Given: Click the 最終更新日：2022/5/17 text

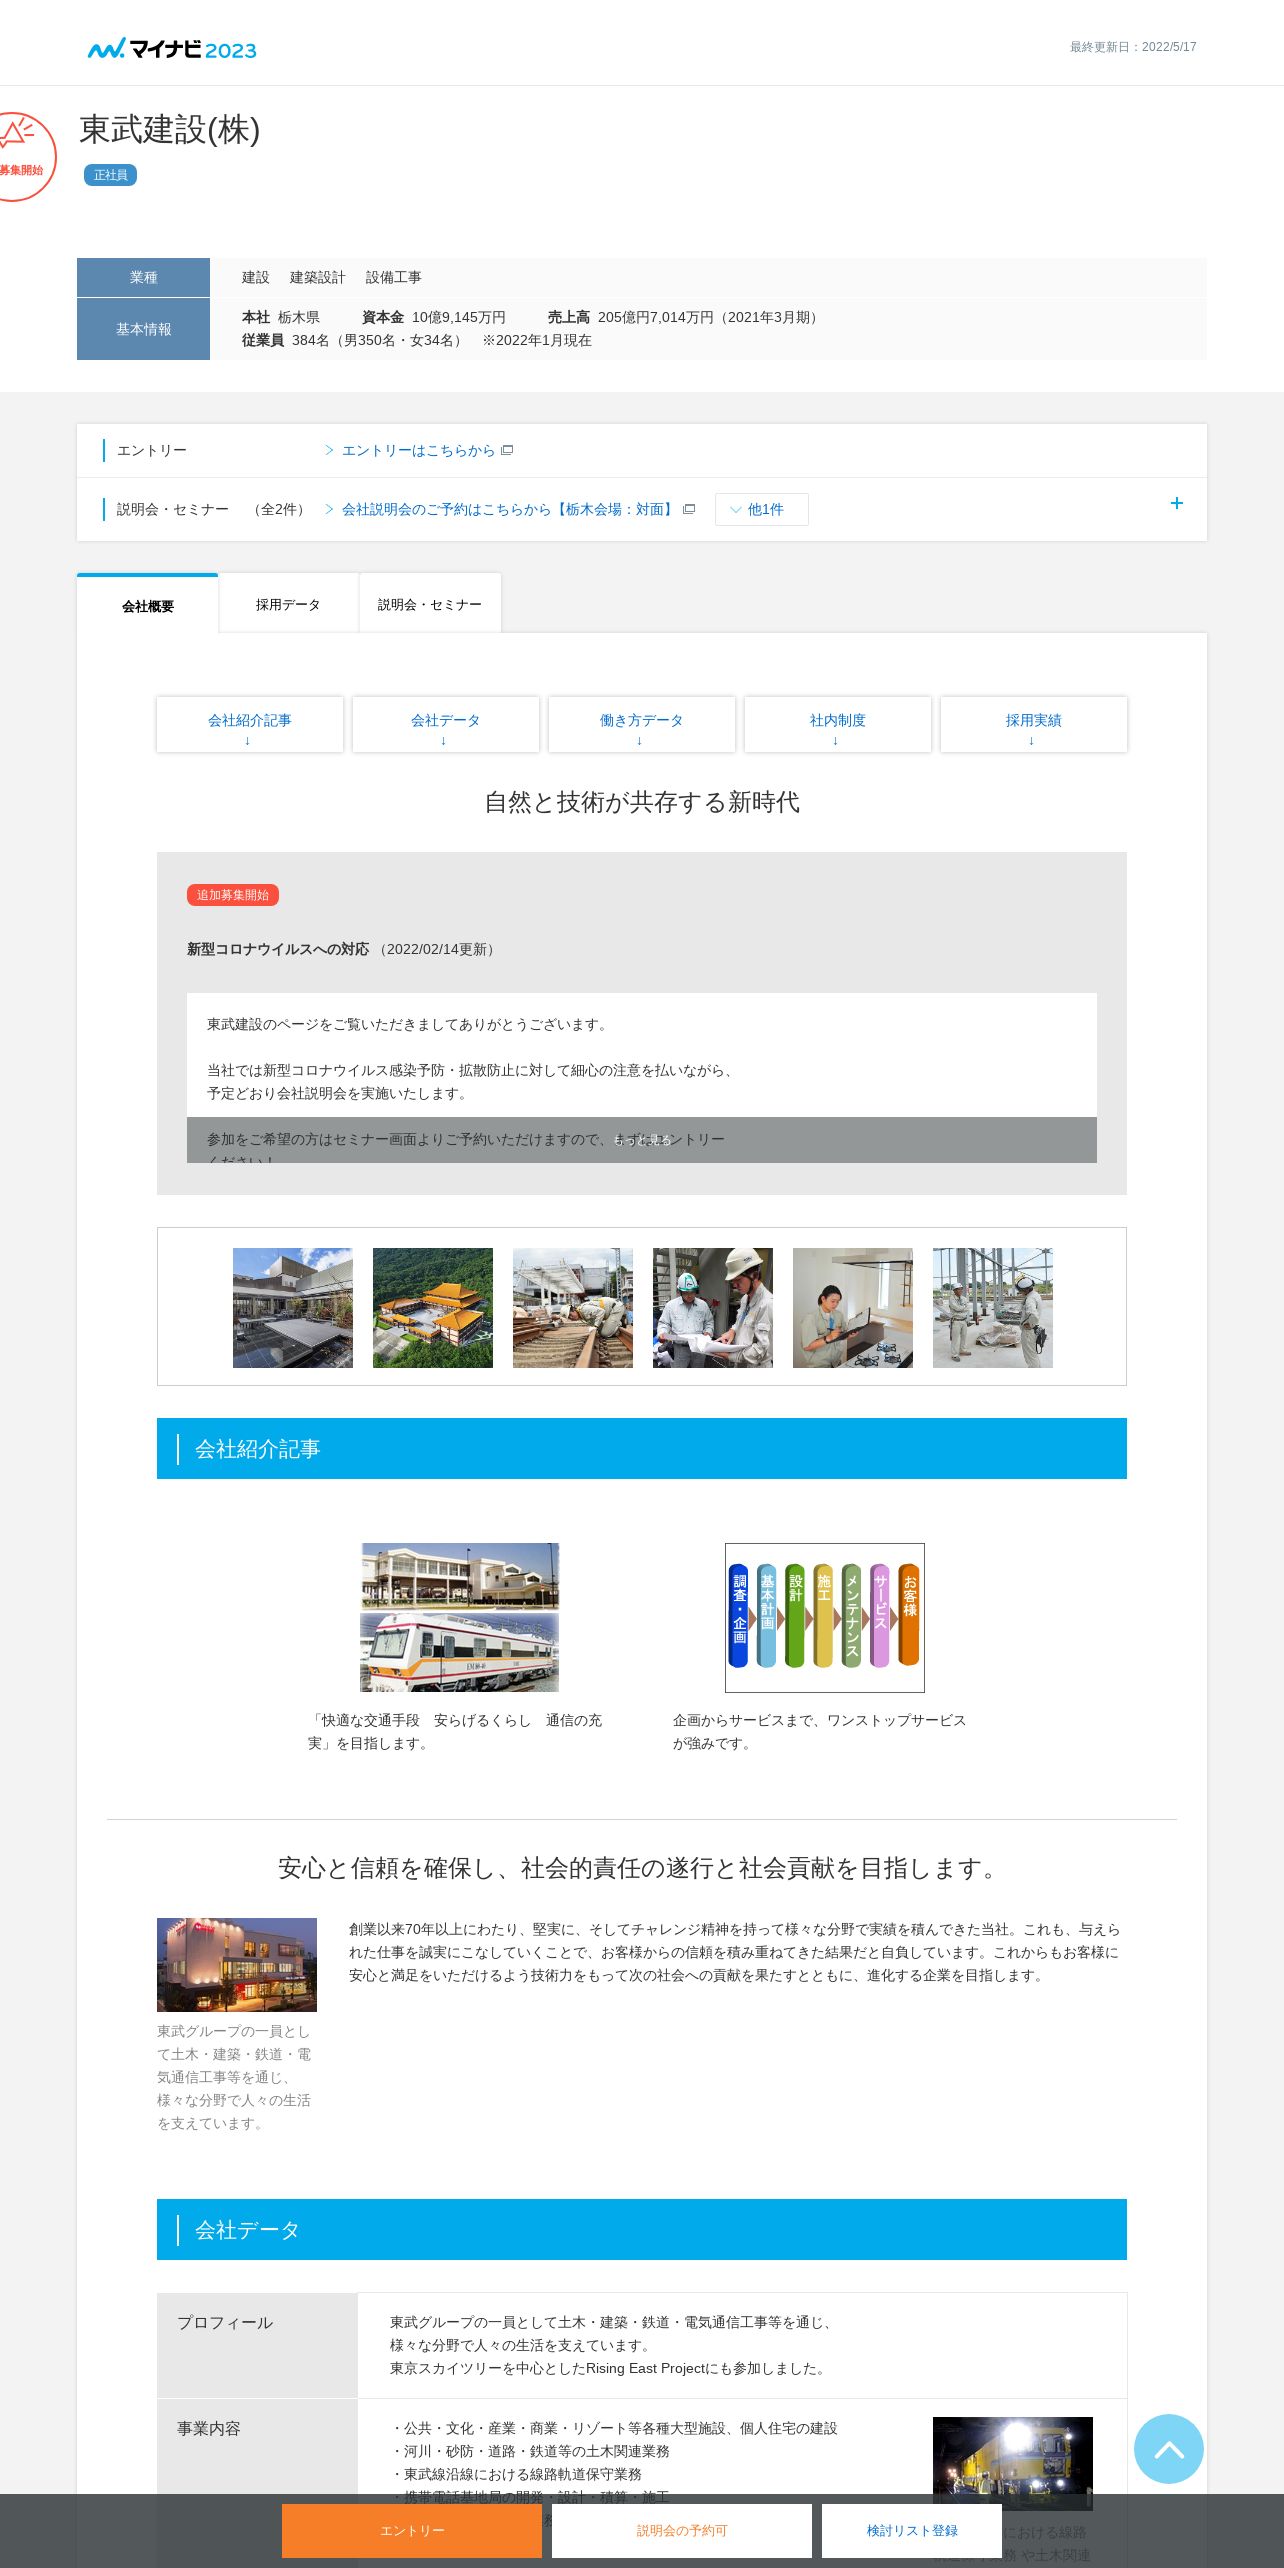Looking at the screenshot, I should [1133, 47].
